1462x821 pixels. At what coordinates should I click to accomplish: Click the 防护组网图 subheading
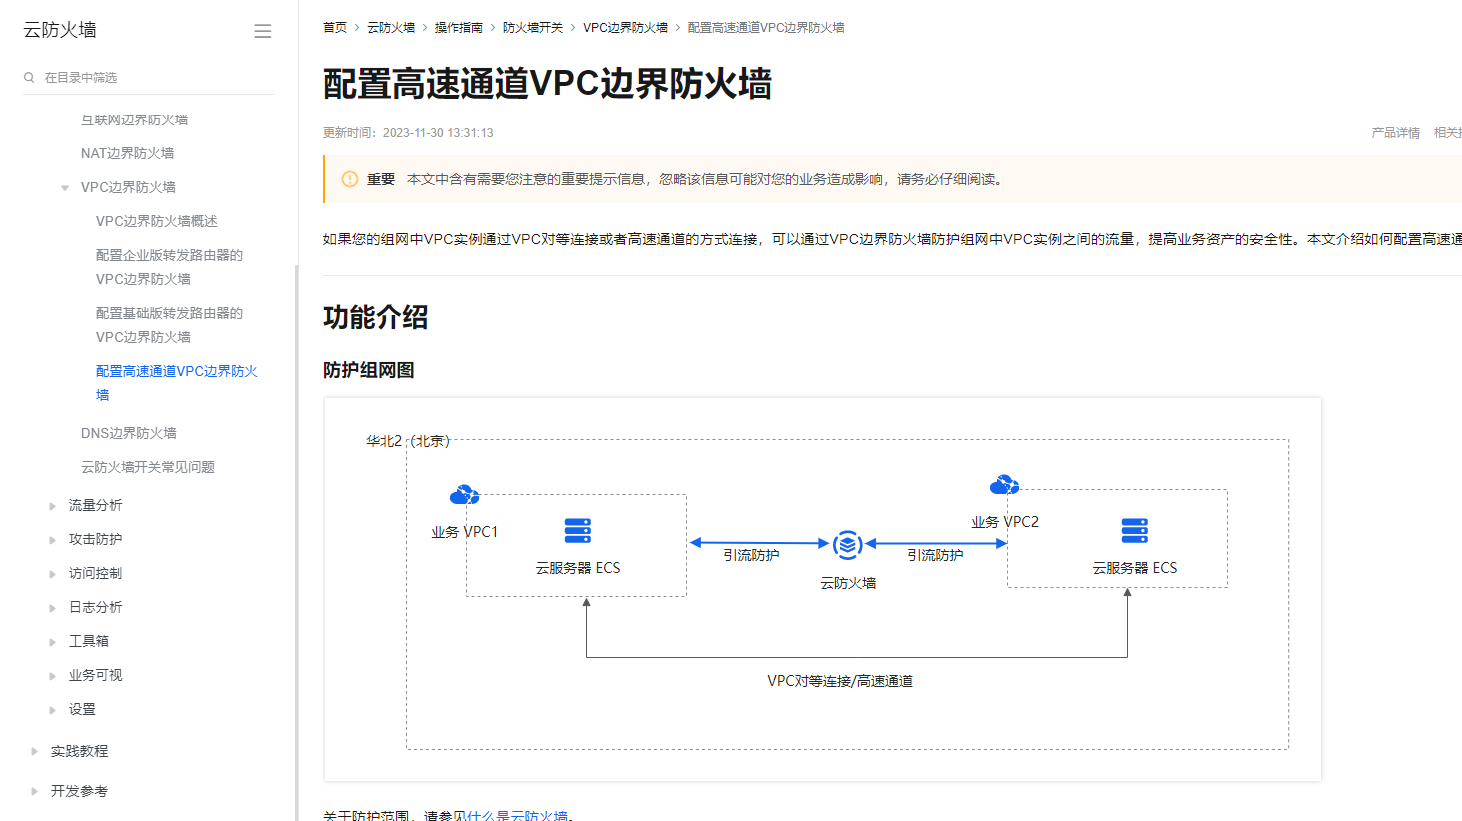coord(368,370)
